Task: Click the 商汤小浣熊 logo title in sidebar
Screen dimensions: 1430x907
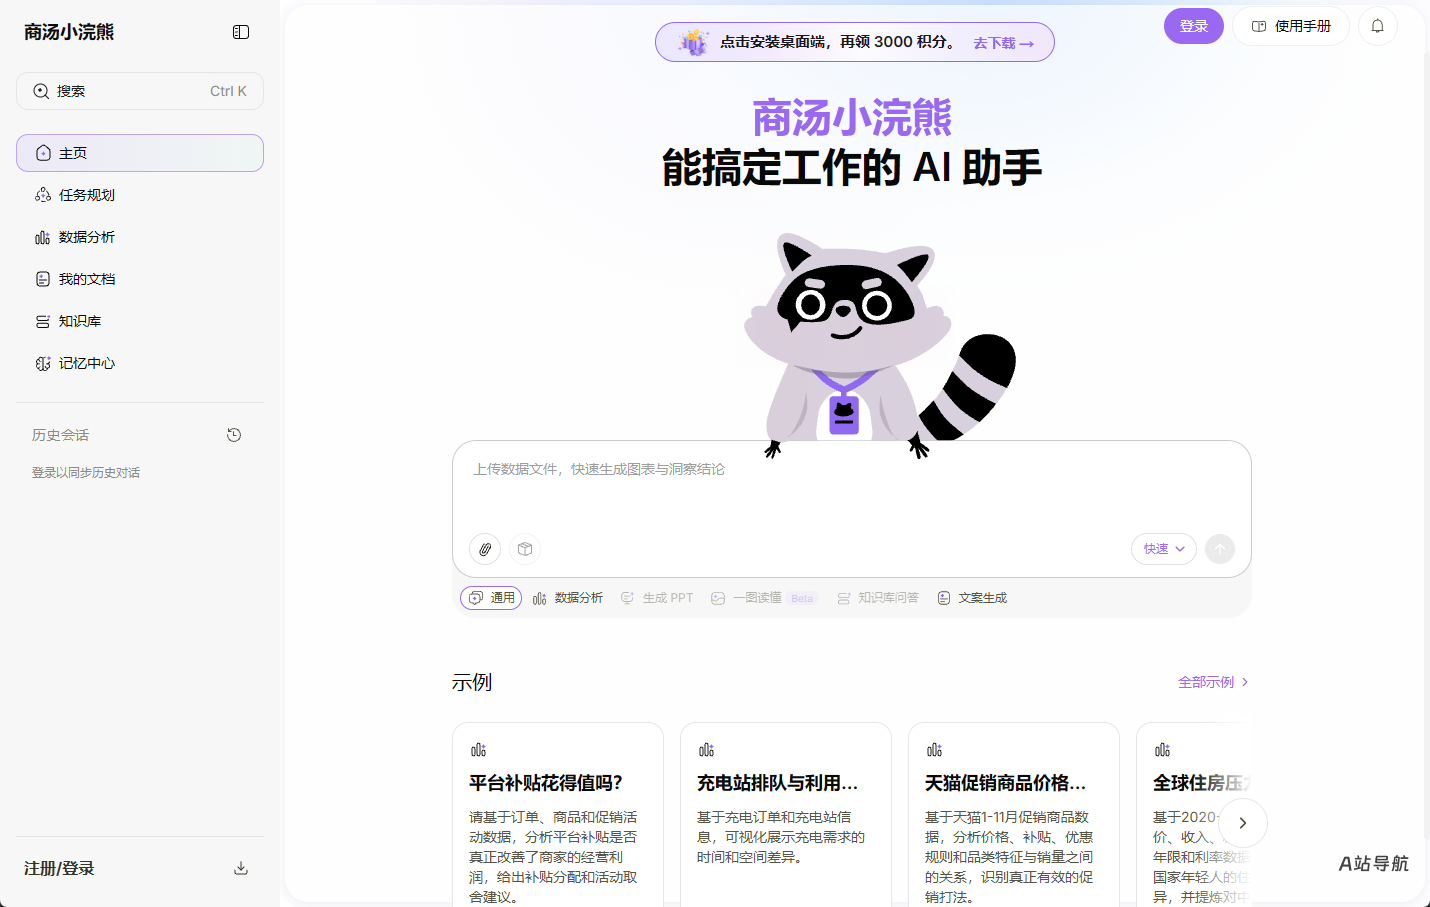Action: 69,32
